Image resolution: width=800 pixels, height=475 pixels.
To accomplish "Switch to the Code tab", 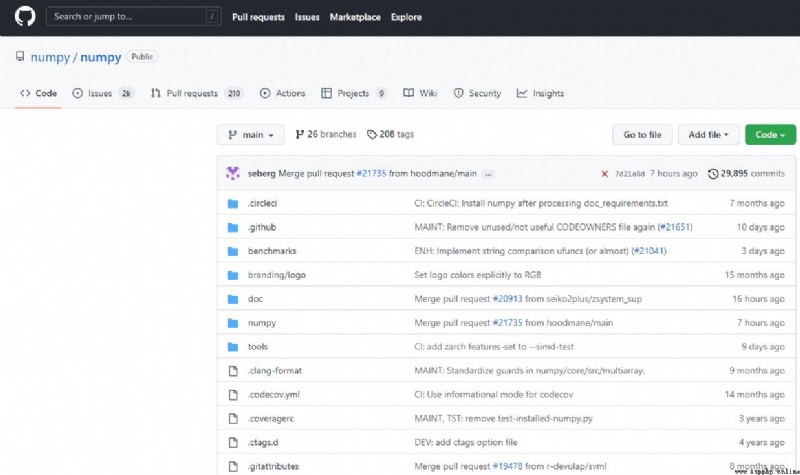I will coord(38,93).
